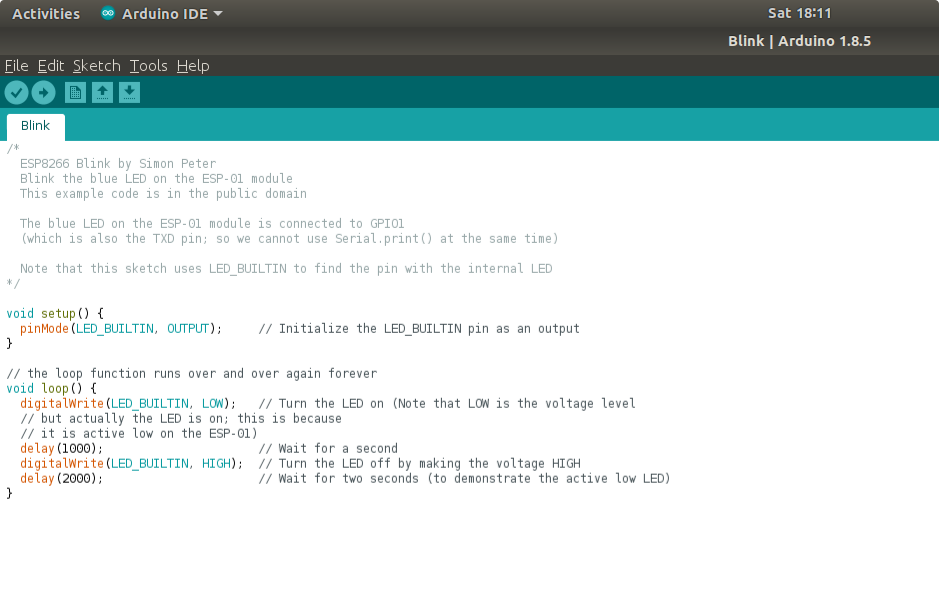Image resolution: width=939 pixels, height=592 pixels.
Task: Open the Edit menu
Action: [x=50, y=66]
